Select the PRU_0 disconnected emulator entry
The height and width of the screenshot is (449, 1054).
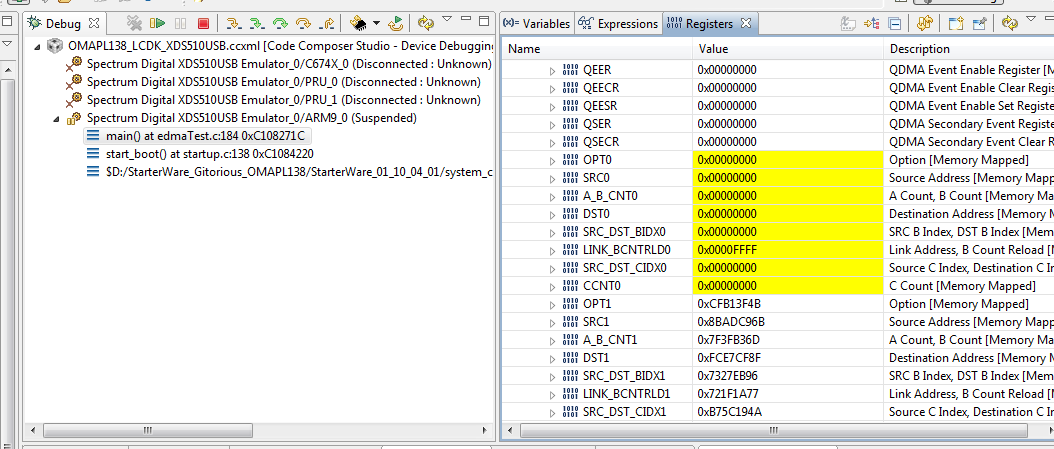tap(273, 82)
